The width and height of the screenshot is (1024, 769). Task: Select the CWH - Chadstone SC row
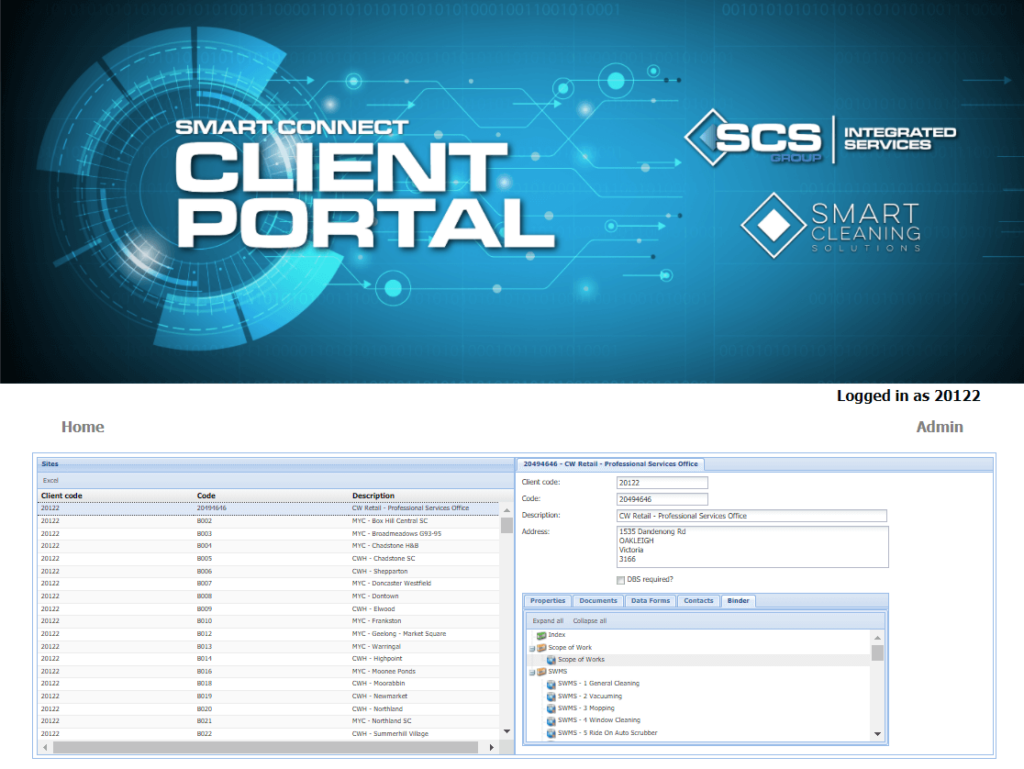(268, 559)
